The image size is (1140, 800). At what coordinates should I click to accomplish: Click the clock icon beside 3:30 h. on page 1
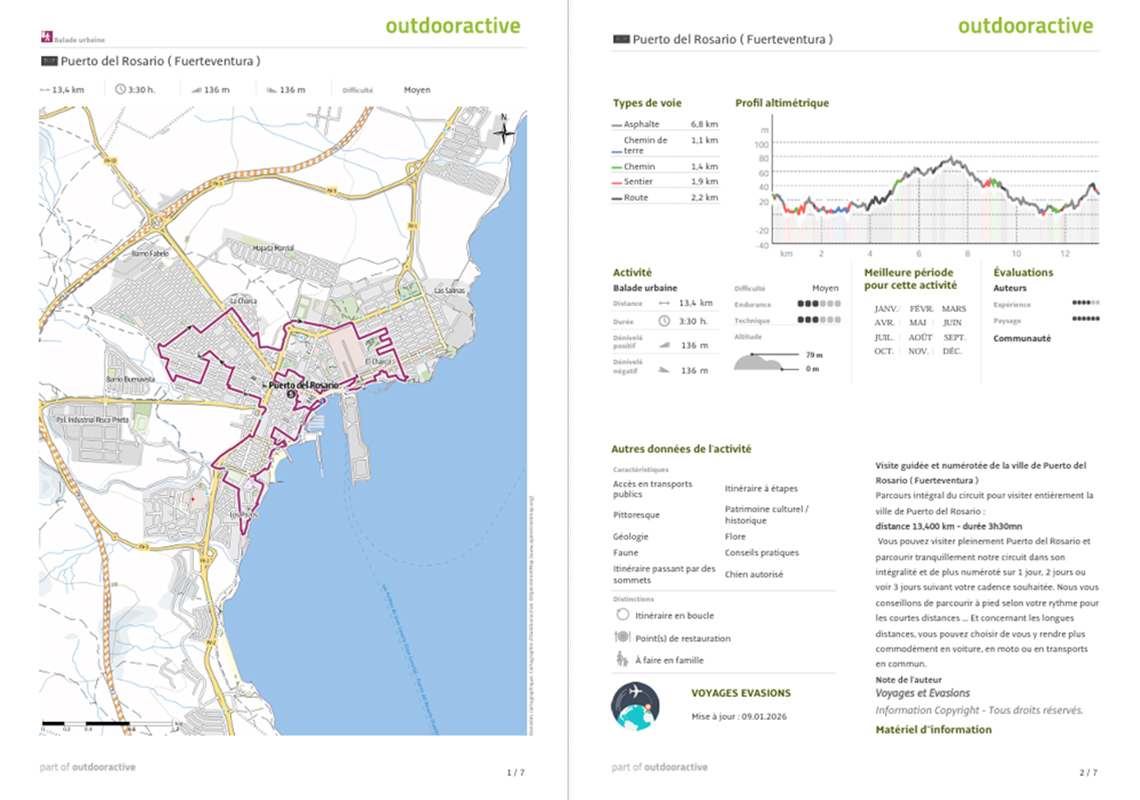pyautogui.click(x=121, y=89)
